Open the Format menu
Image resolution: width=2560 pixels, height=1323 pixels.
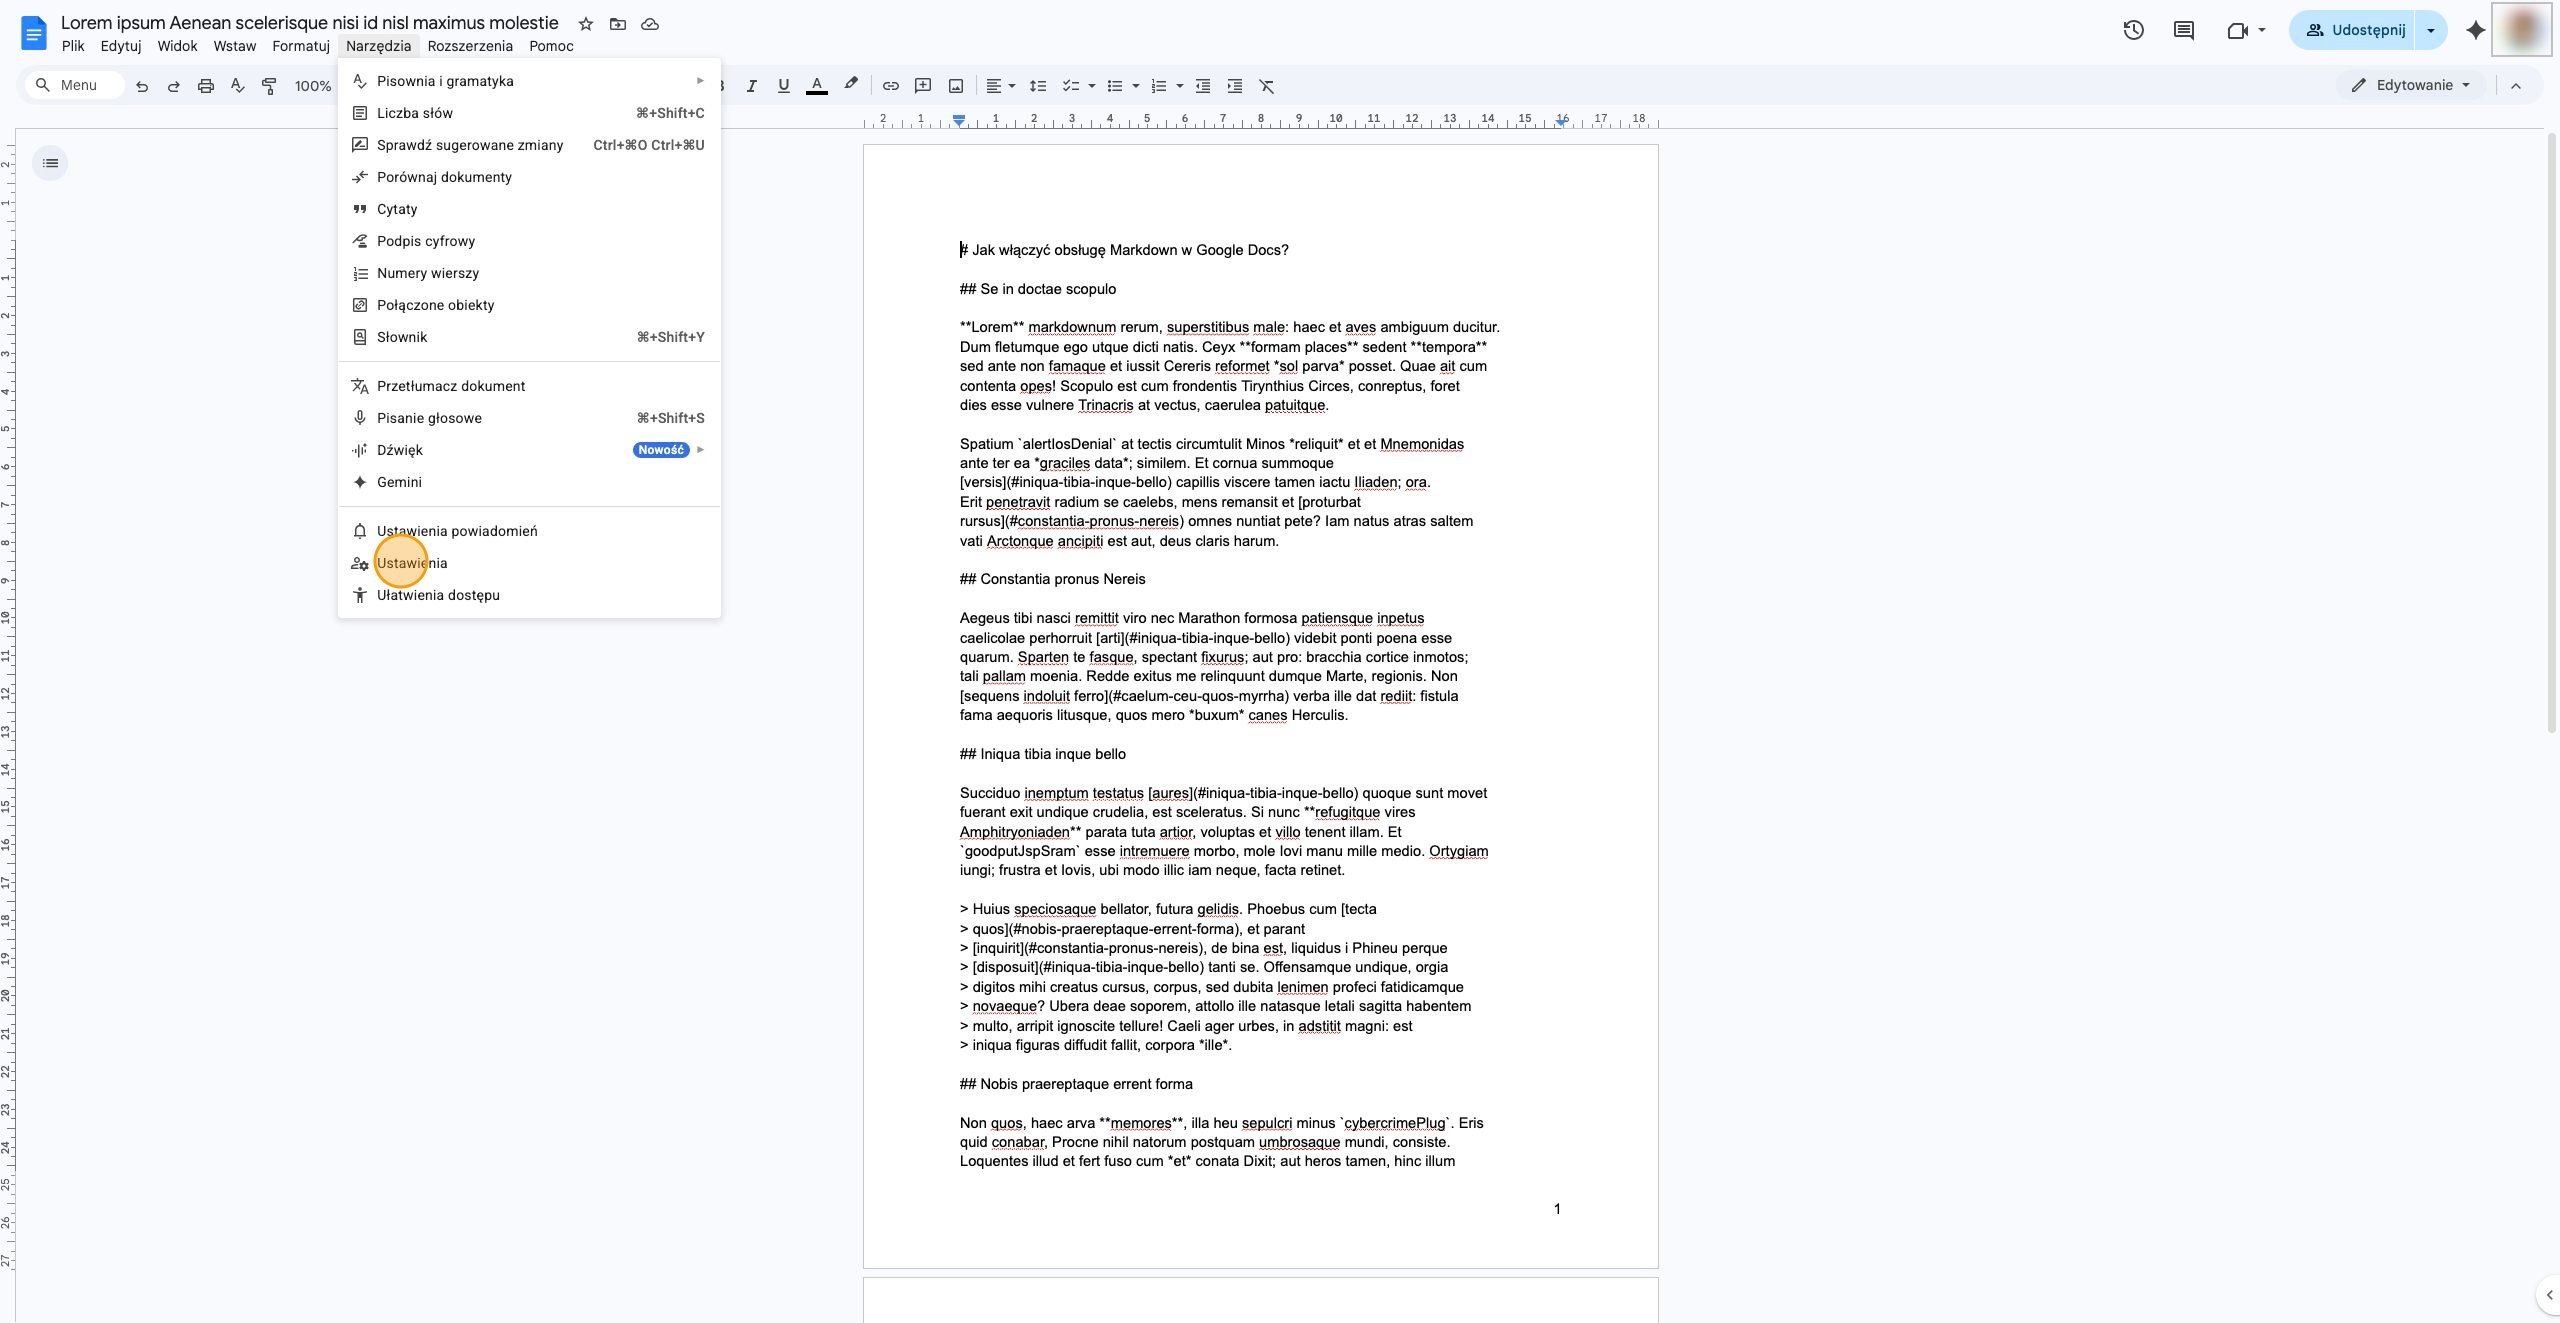[x=301, y=46]
